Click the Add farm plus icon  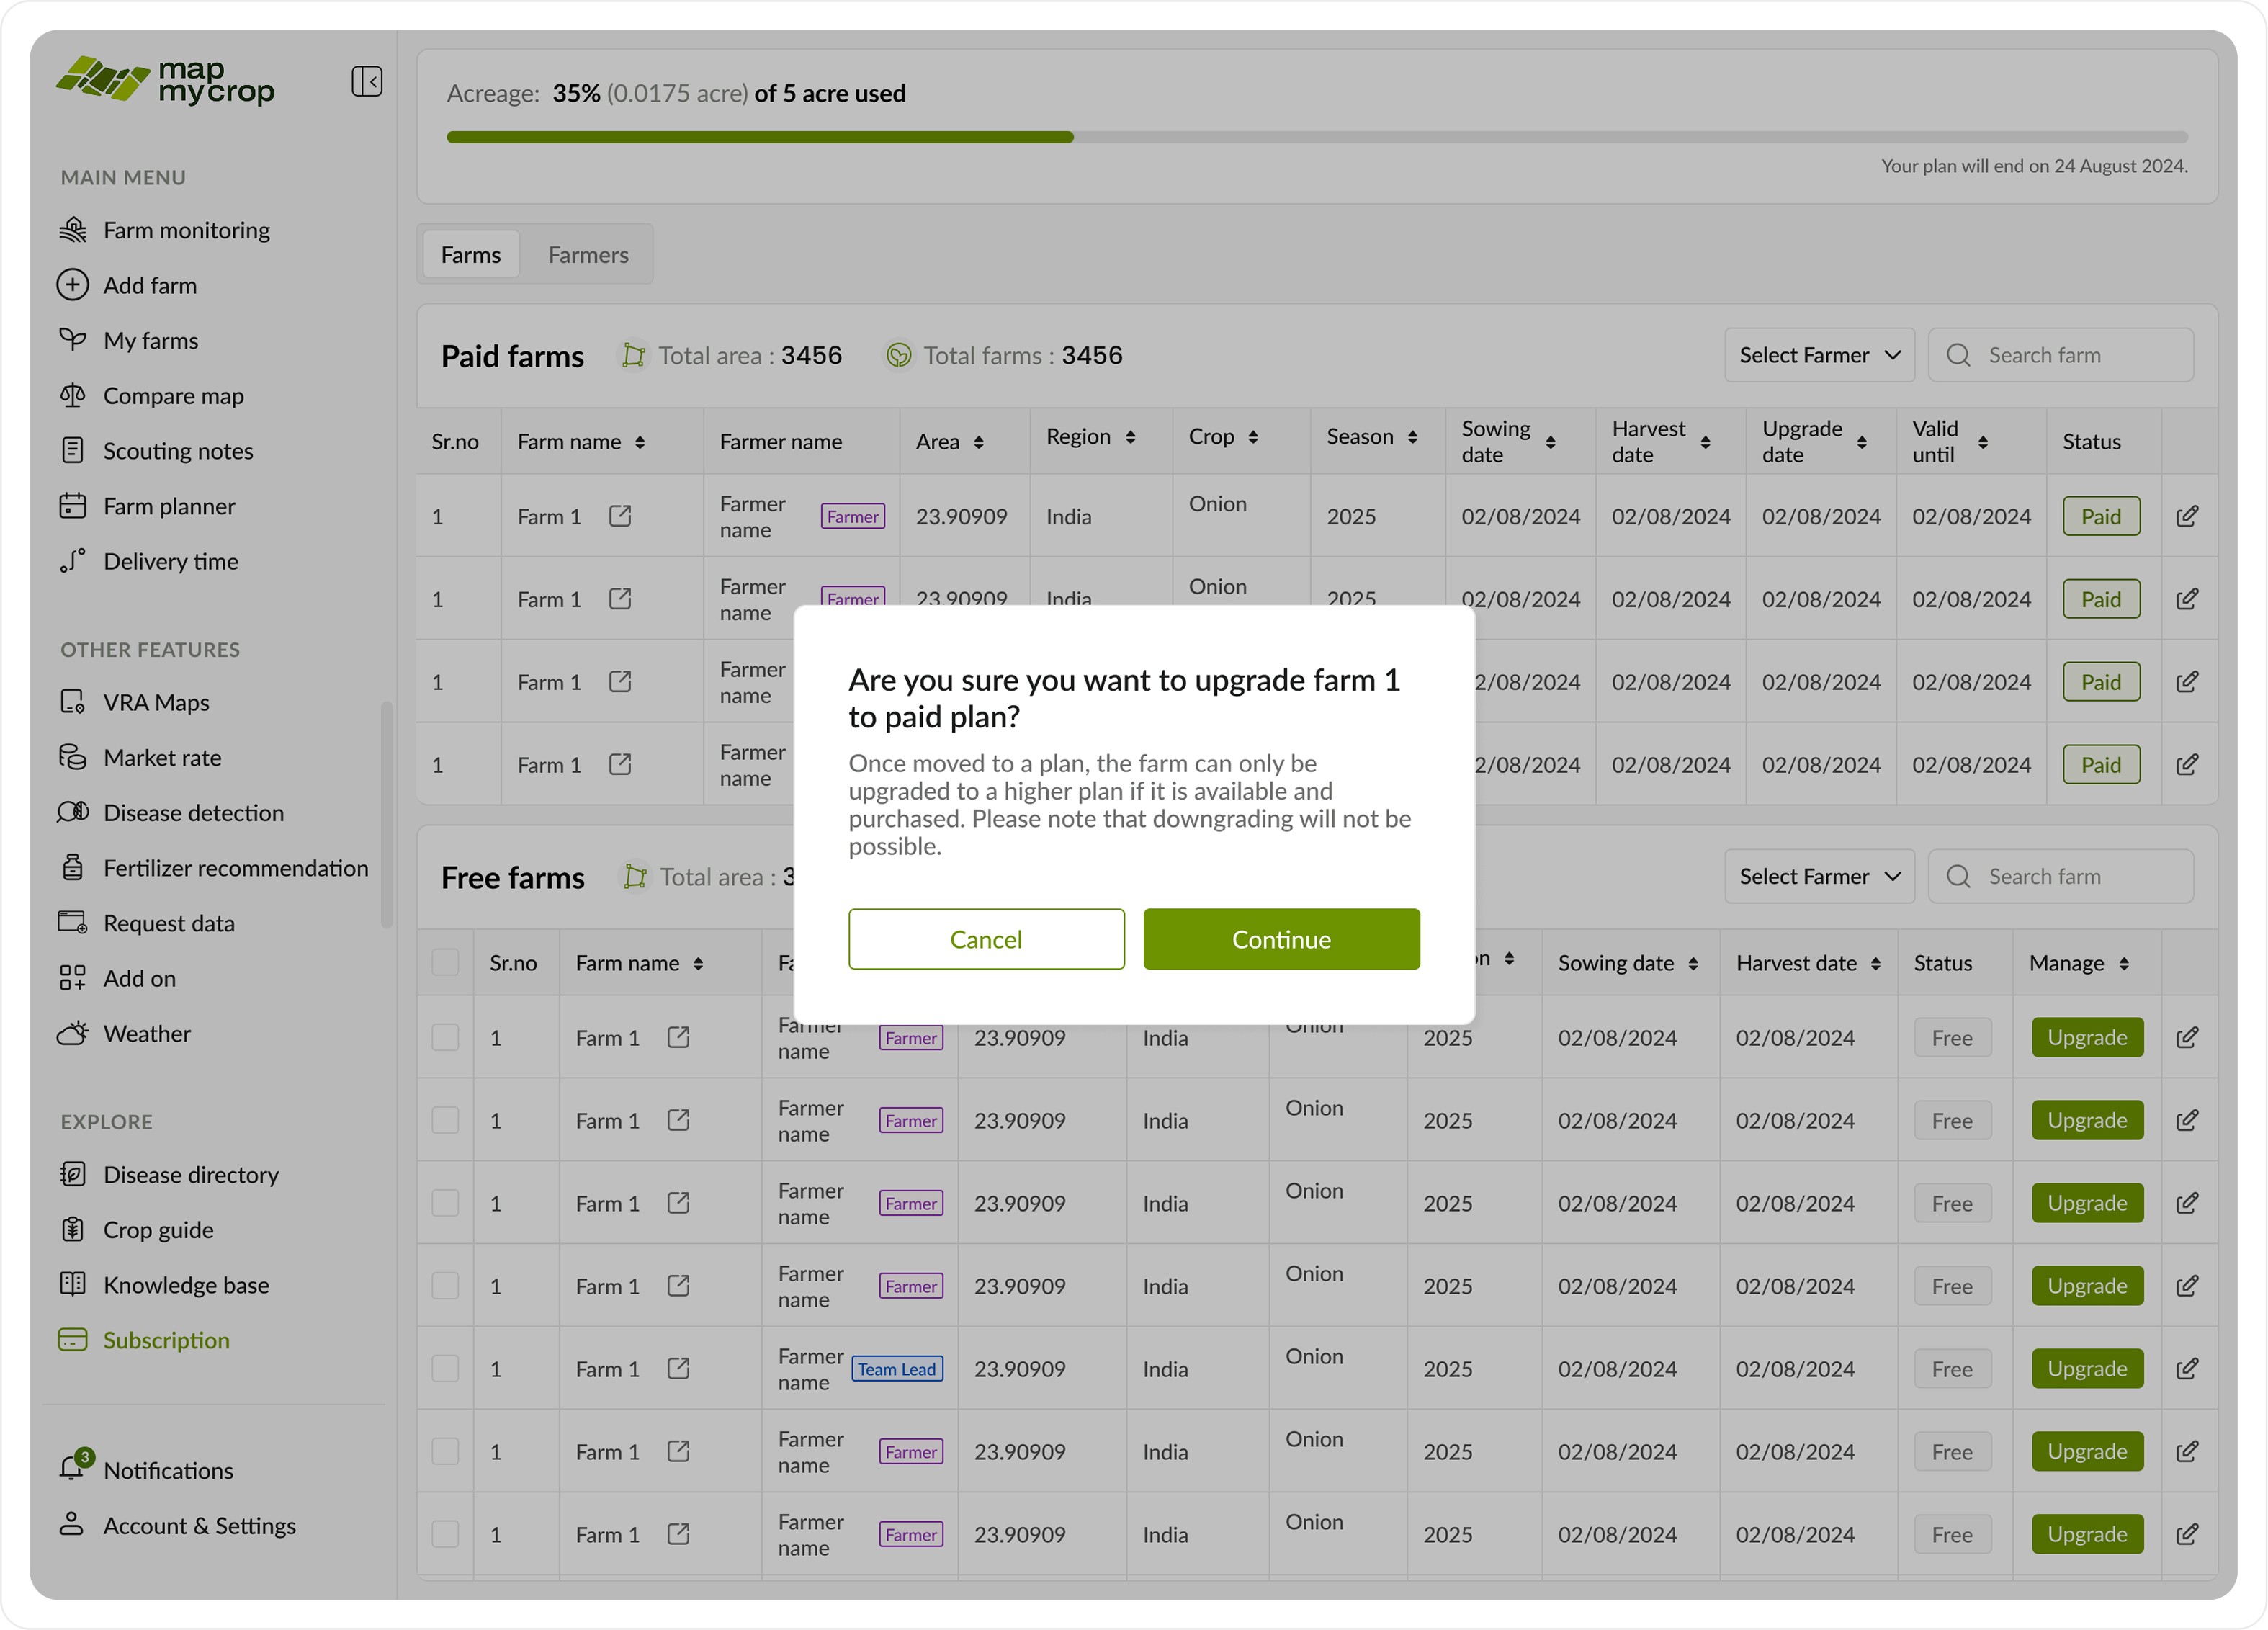point(72,285)
